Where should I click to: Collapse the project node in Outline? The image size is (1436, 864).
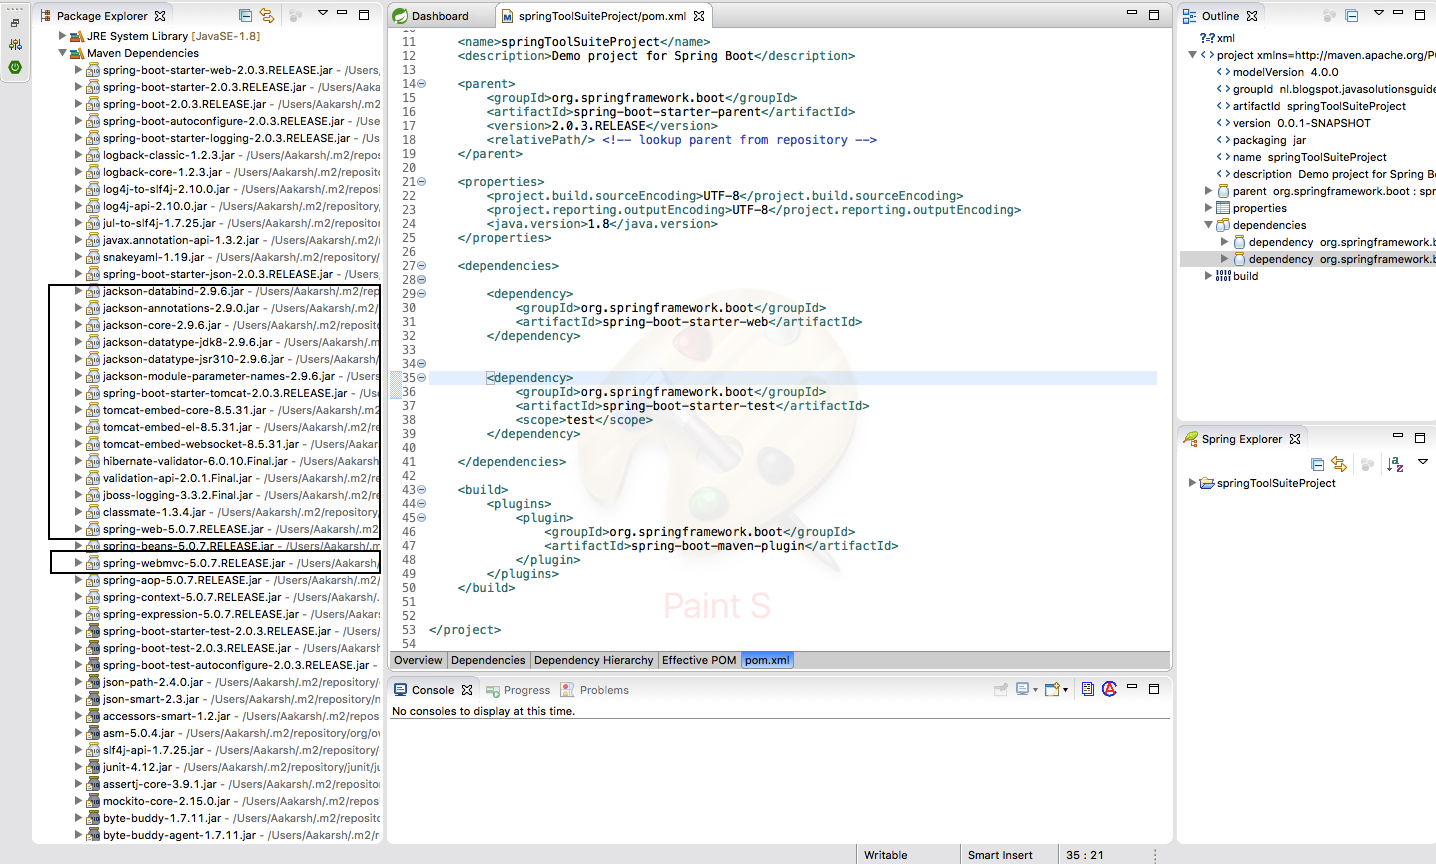[x=1192, y=55]
